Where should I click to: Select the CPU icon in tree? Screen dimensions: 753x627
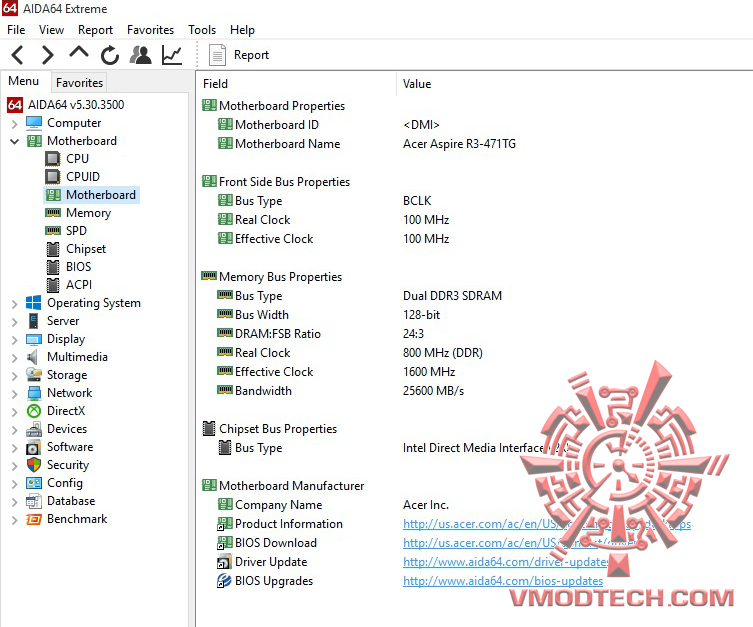(x=53, y=159)
